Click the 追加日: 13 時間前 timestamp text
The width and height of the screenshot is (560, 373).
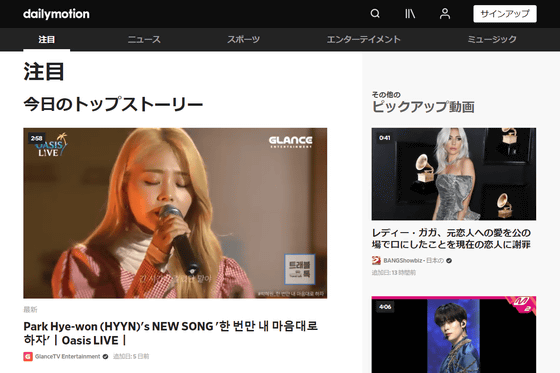point(394,273)
